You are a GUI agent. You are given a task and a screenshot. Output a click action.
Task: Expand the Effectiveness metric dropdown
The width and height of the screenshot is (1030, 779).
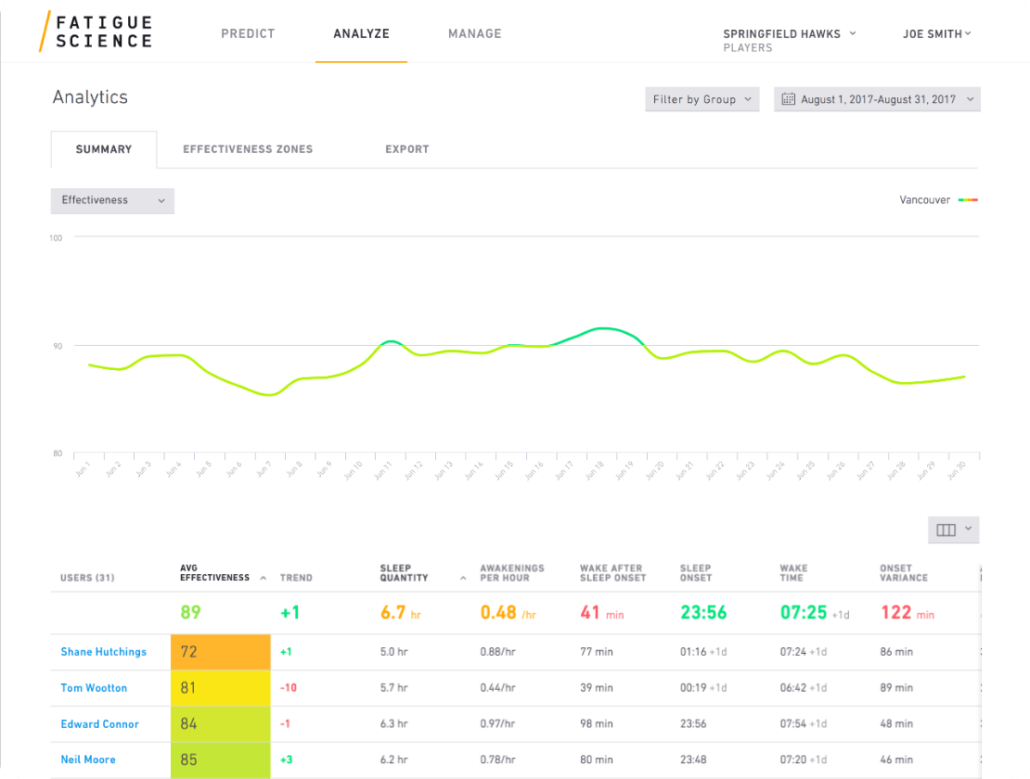[112, 201]
